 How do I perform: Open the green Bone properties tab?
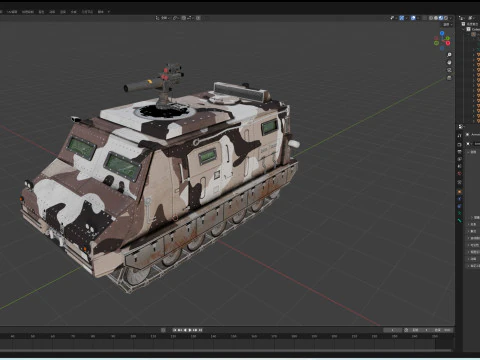pyautogui.click(x=459, y=220)
